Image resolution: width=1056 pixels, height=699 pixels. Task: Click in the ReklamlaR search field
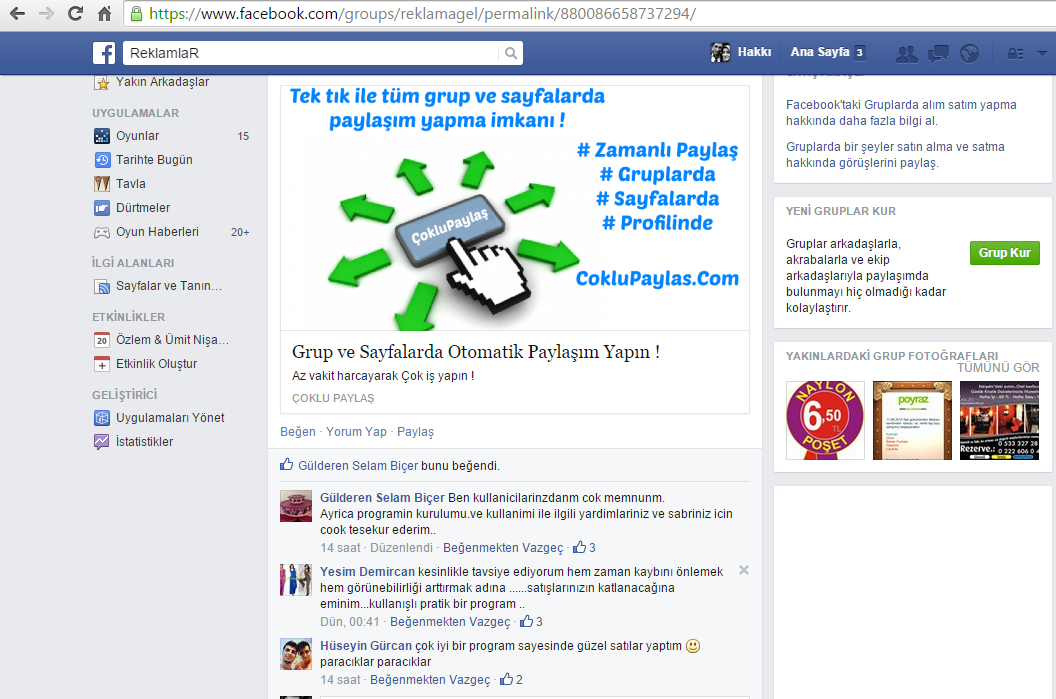[310, 53]
